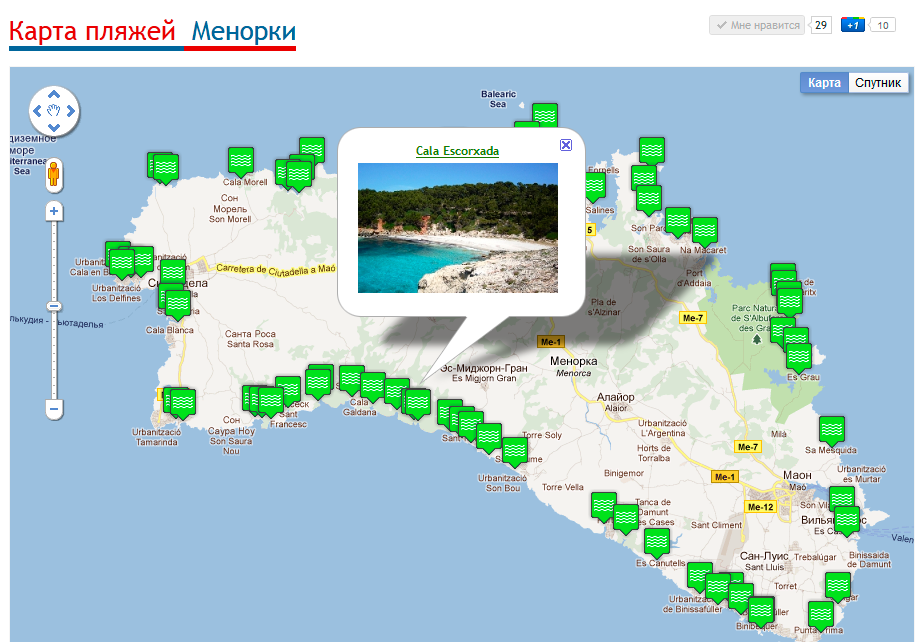
Task: Select the topmost beach marker beside Balearic Sea
Action: (545, 115)
